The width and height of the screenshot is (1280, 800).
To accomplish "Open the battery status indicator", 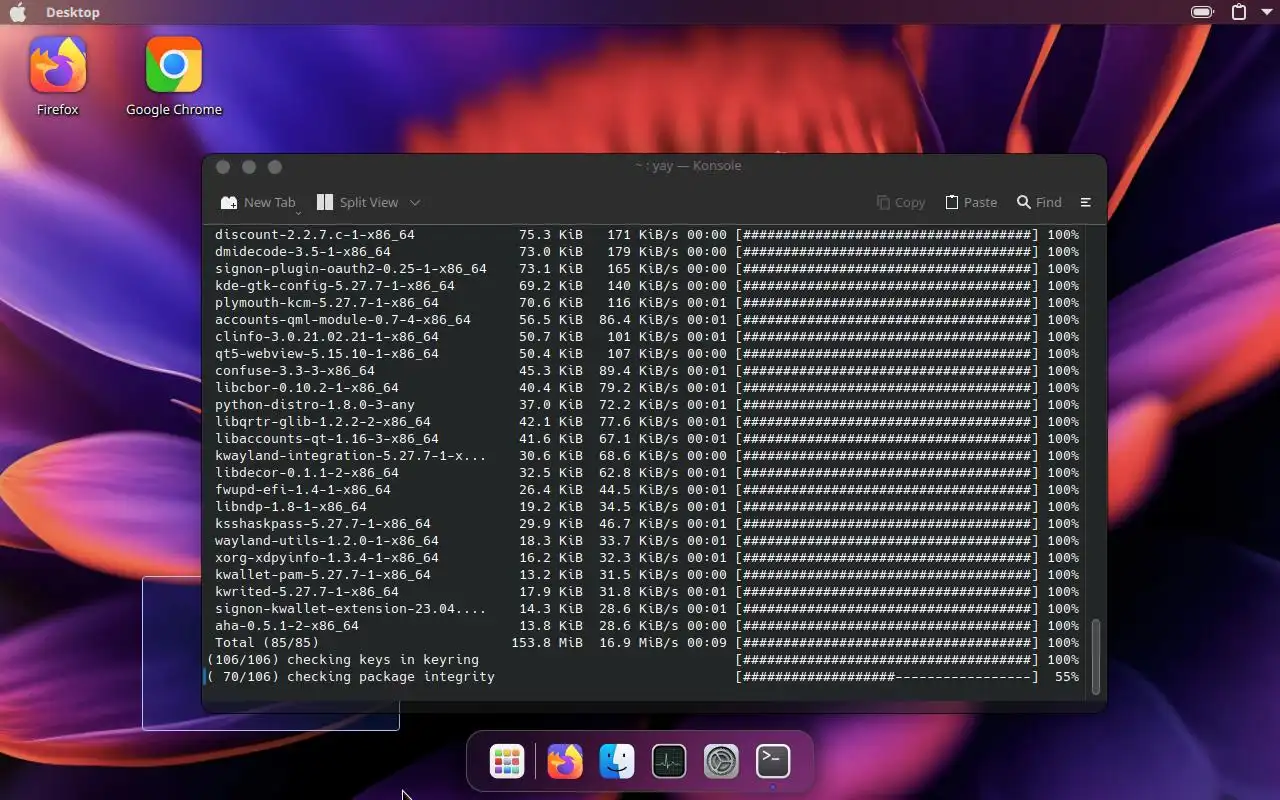I will click(1202, 12).
